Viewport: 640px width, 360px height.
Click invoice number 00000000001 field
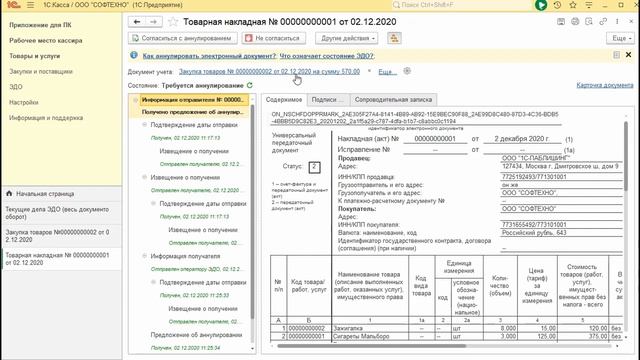pyautogui.click(x=435, y=139)
